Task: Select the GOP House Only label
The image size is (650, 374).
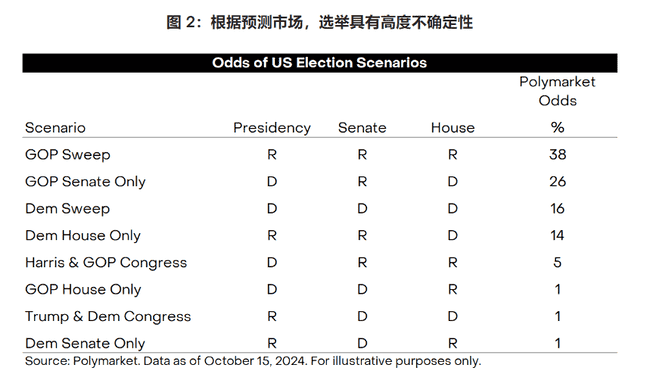Action: pos(83,289)
